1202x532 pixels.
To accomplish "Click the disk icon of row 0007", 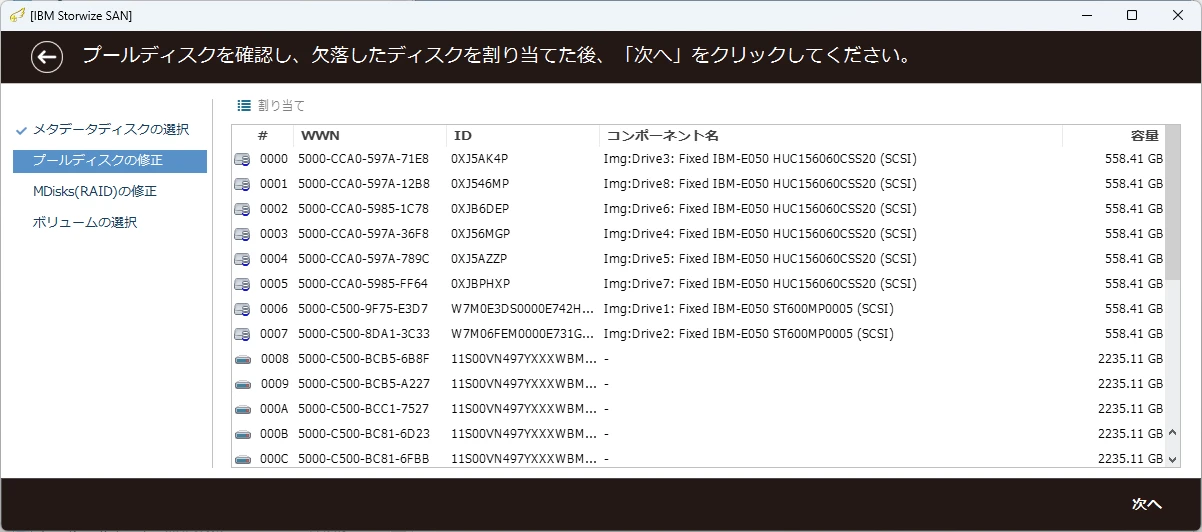I will click(x=242, y=334).
